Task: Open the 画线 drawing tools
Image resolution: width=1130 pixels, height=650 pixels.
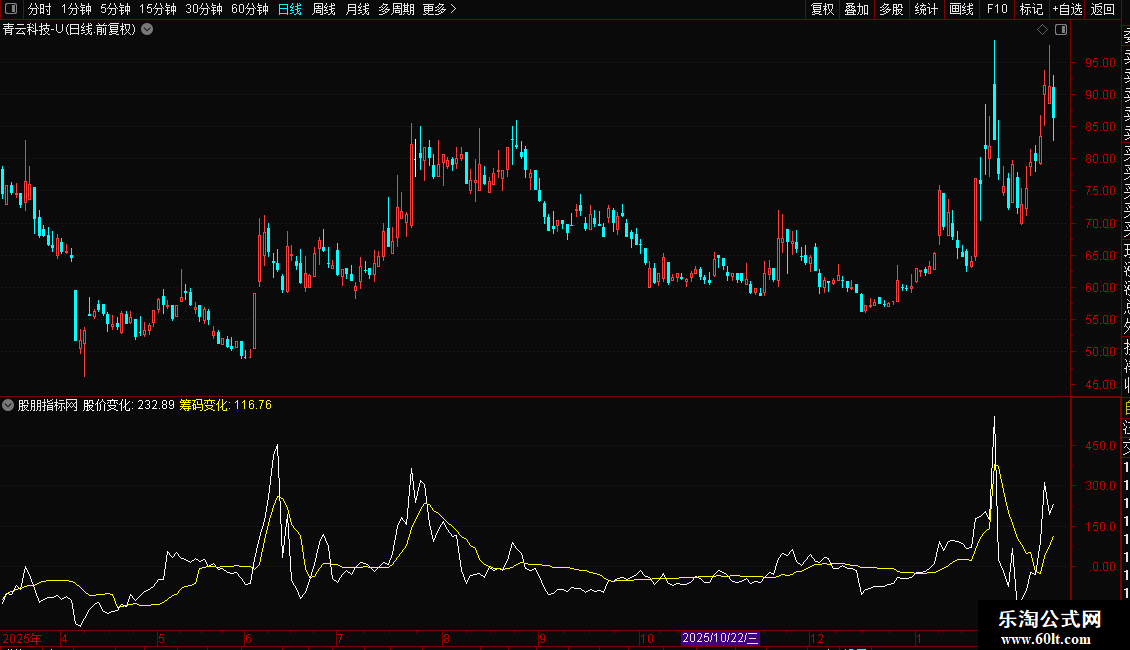Action: point(961,9)
